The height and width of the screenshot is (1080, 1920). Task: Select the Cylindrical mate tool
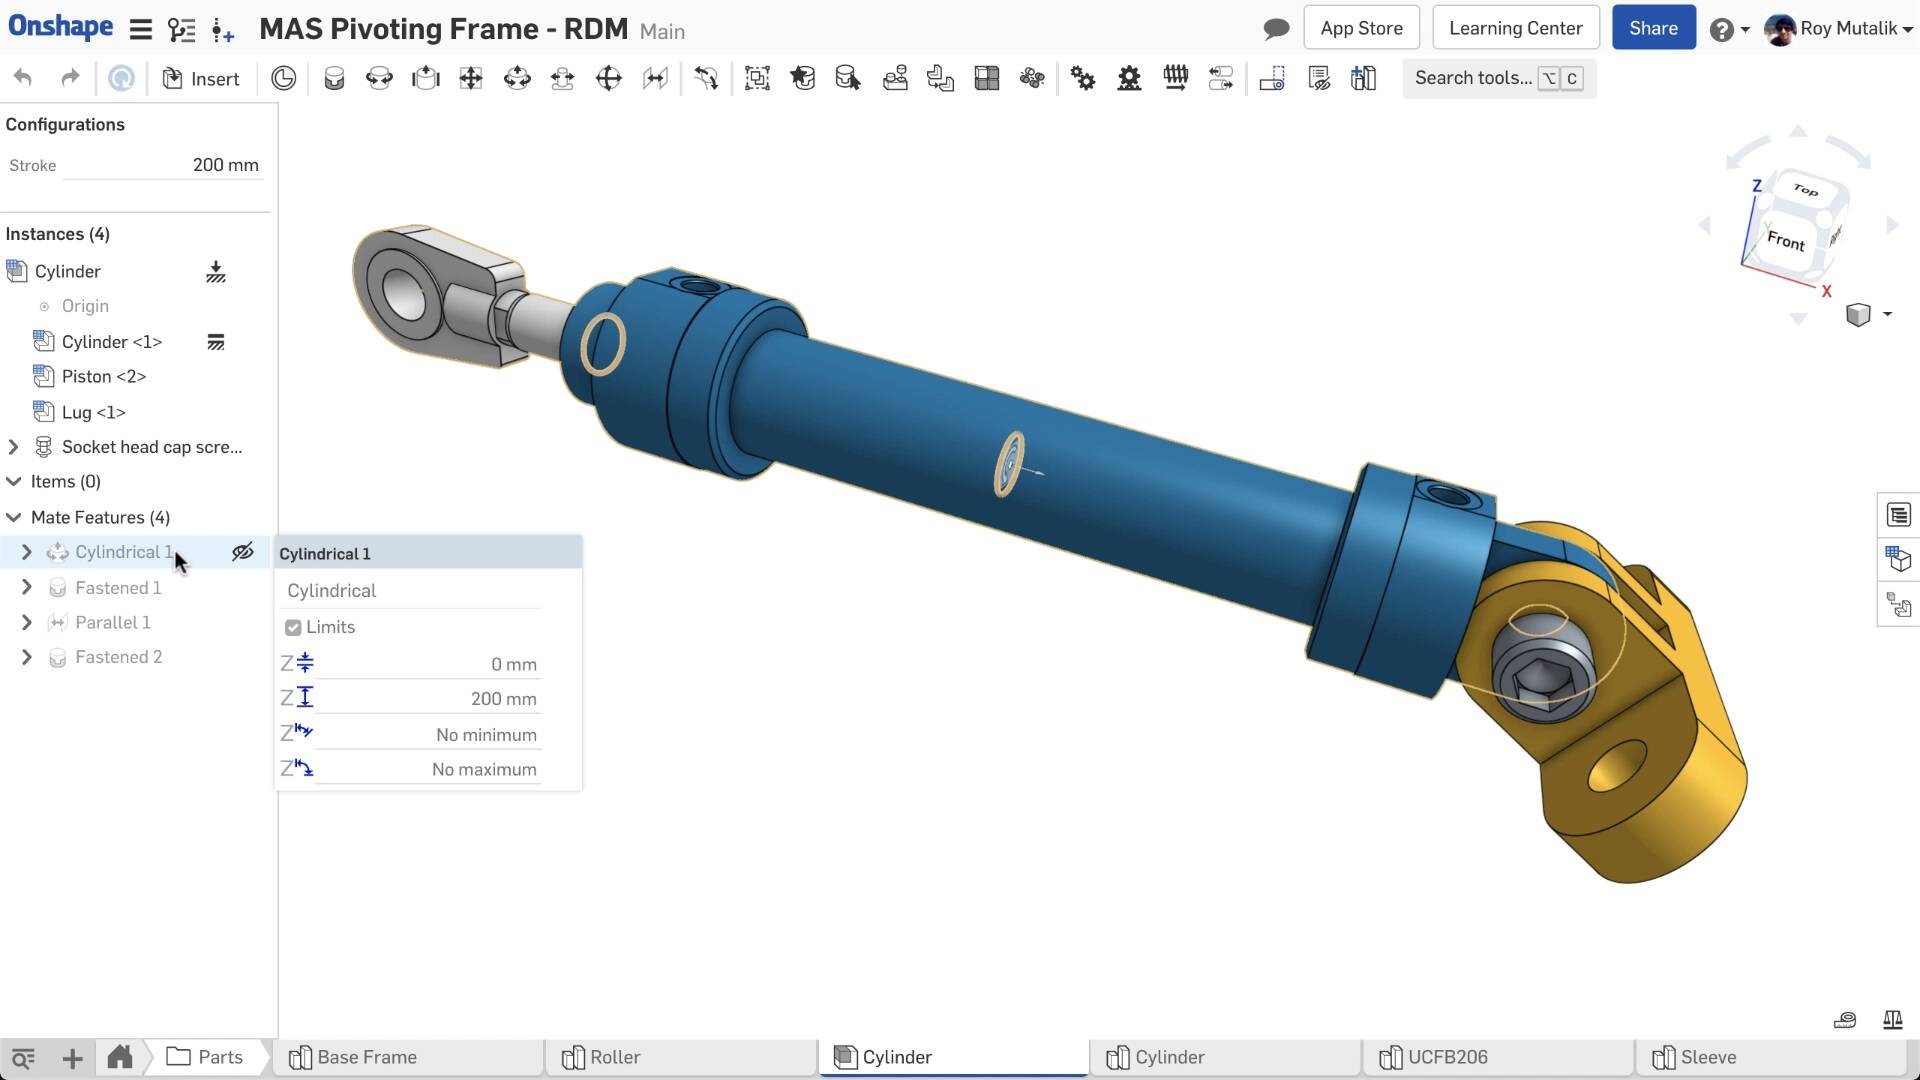(517, 78)
